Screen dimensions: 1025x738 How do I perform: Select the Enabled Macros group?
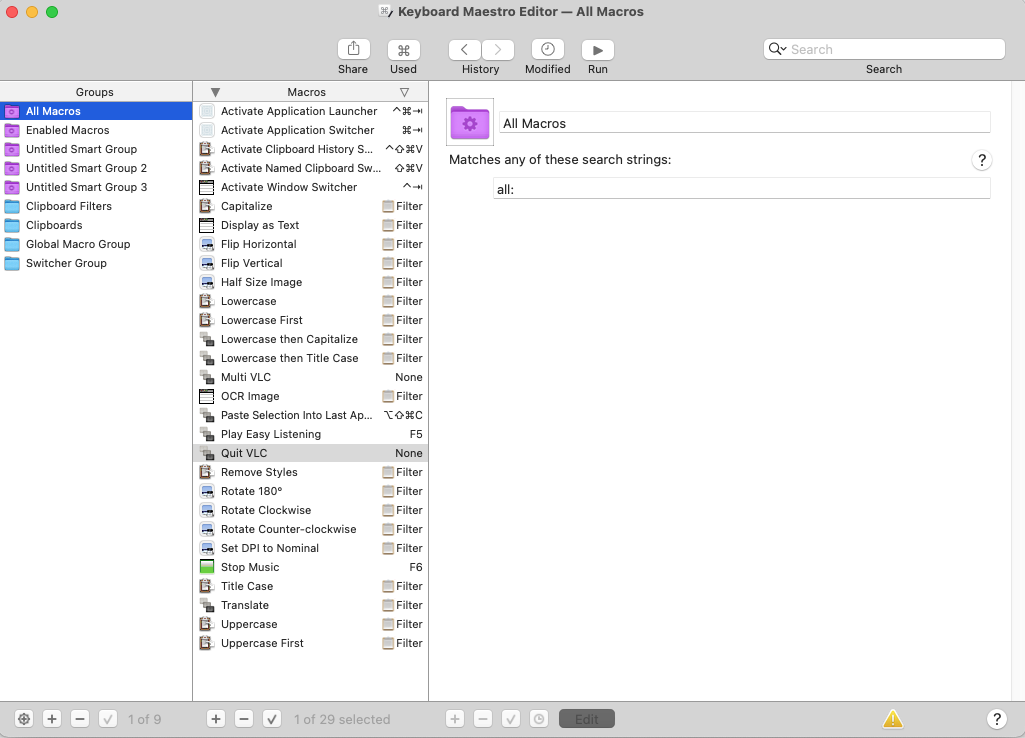pos(96,130)
